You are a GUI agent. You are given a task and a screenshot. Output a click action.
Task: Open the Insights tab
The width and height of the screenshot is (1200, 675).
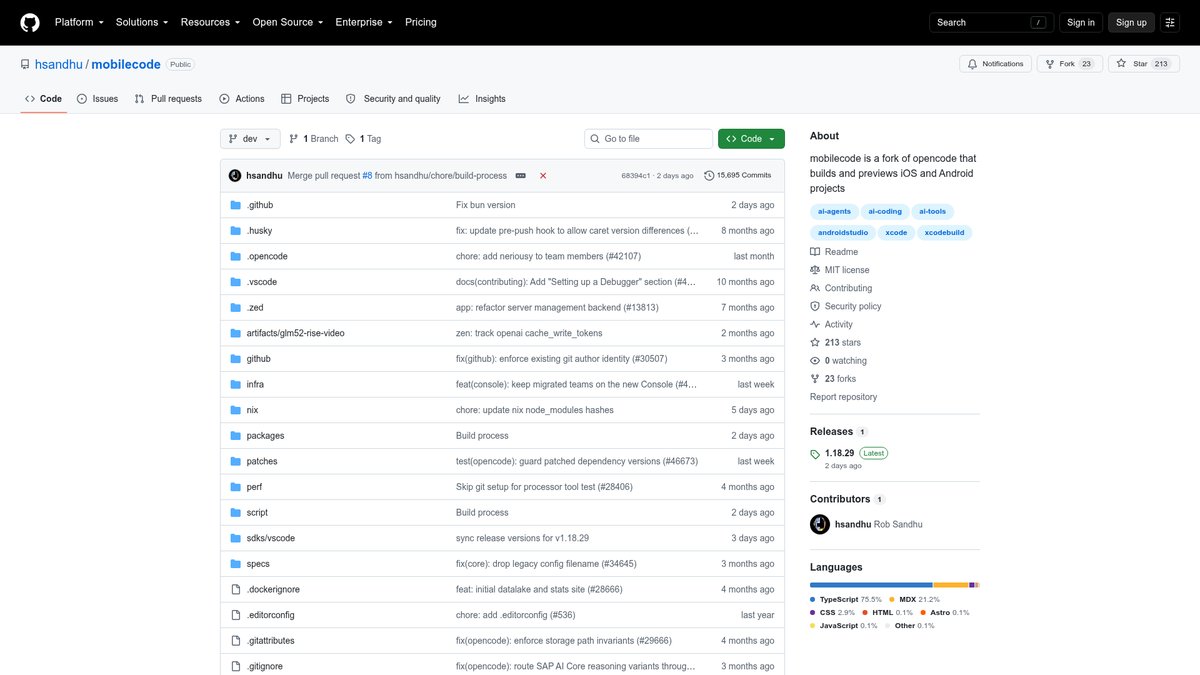(482, 99)
